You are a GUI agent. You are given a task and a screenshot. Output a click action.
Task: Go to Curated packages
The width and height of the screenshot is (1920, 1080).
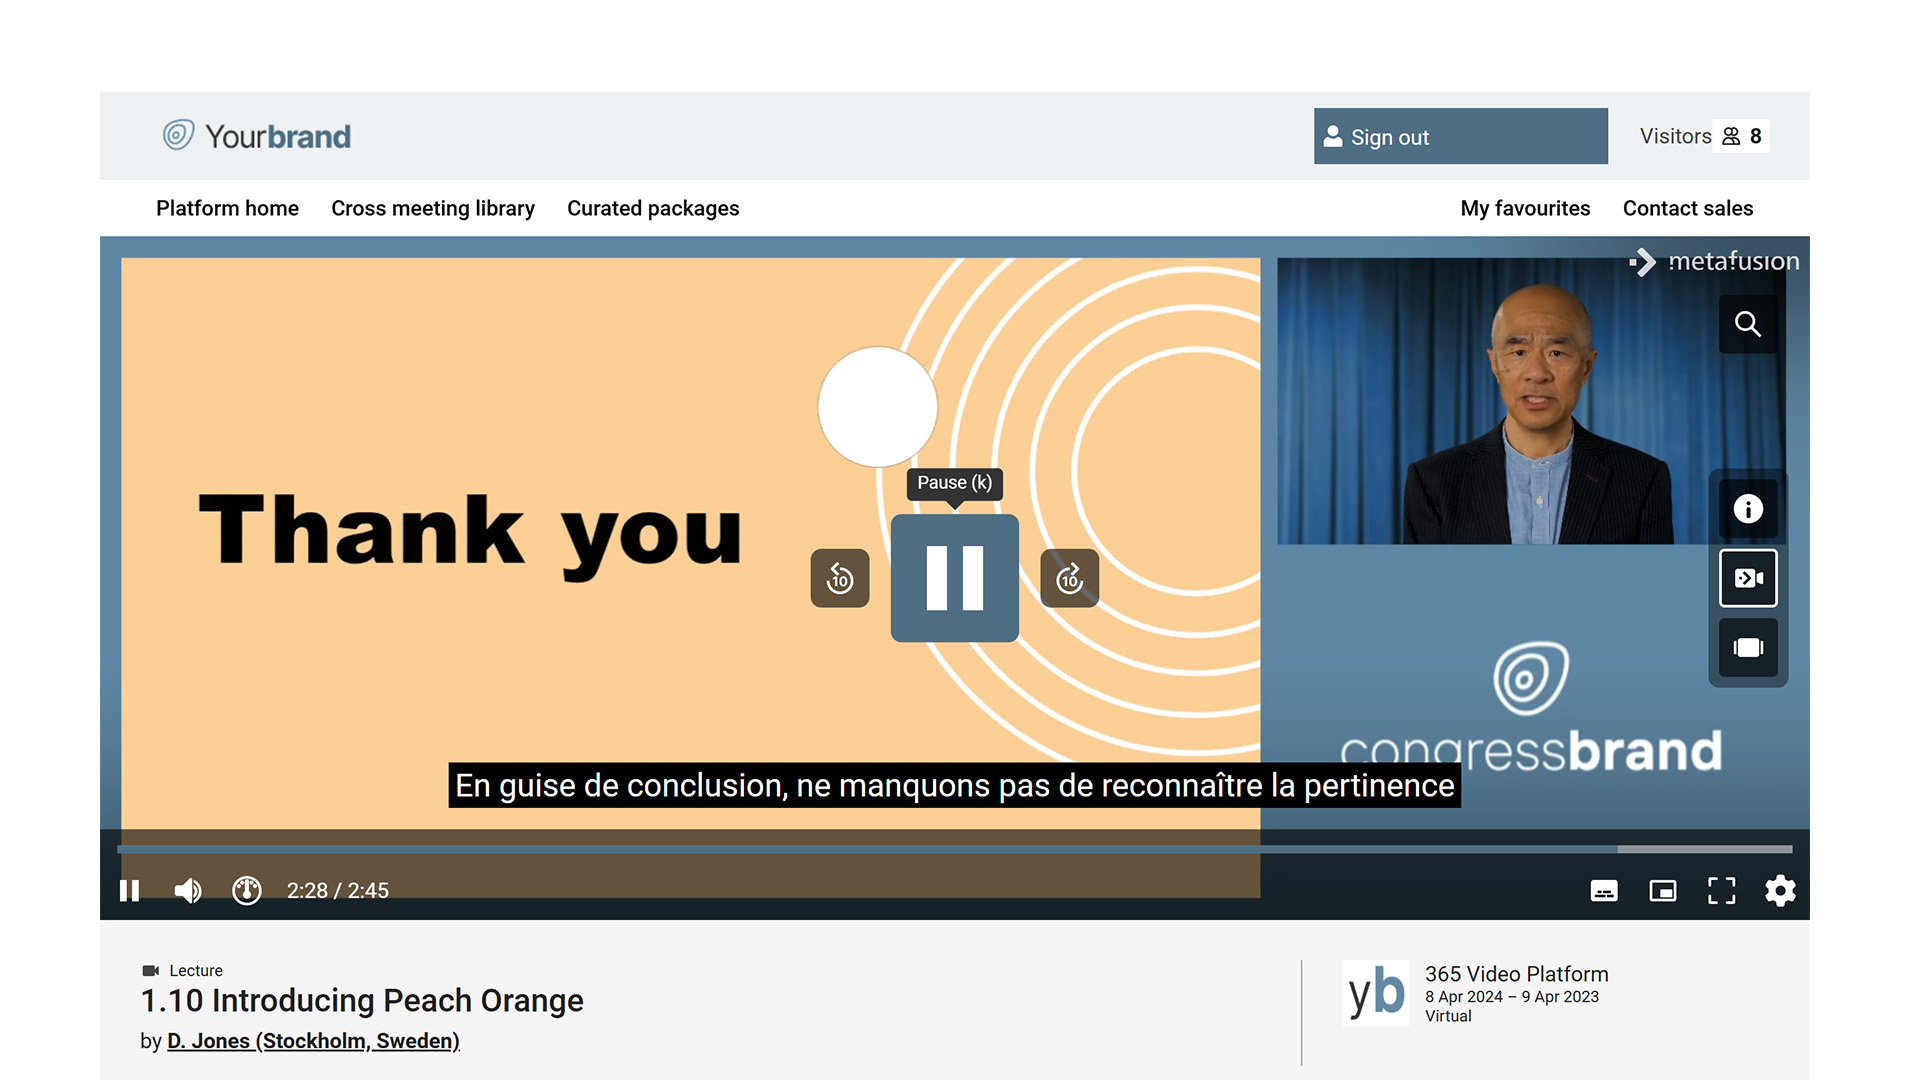pyautogui.click(x=653, y=208)
